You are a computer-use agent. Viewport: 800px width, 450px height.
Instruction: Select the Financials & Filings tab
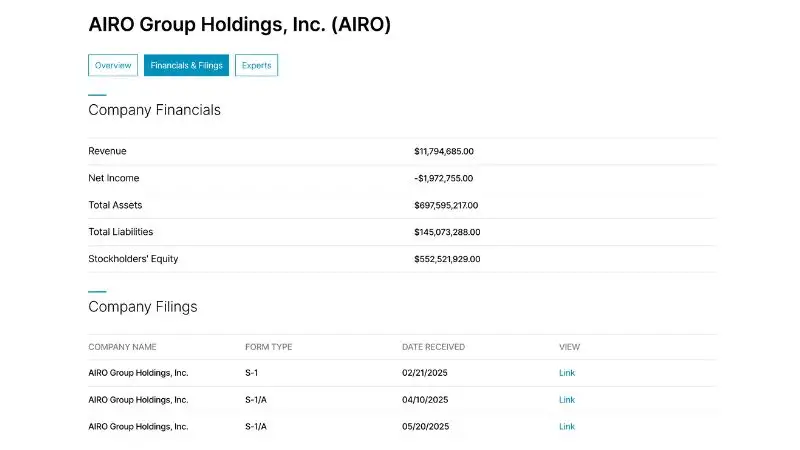186,65
